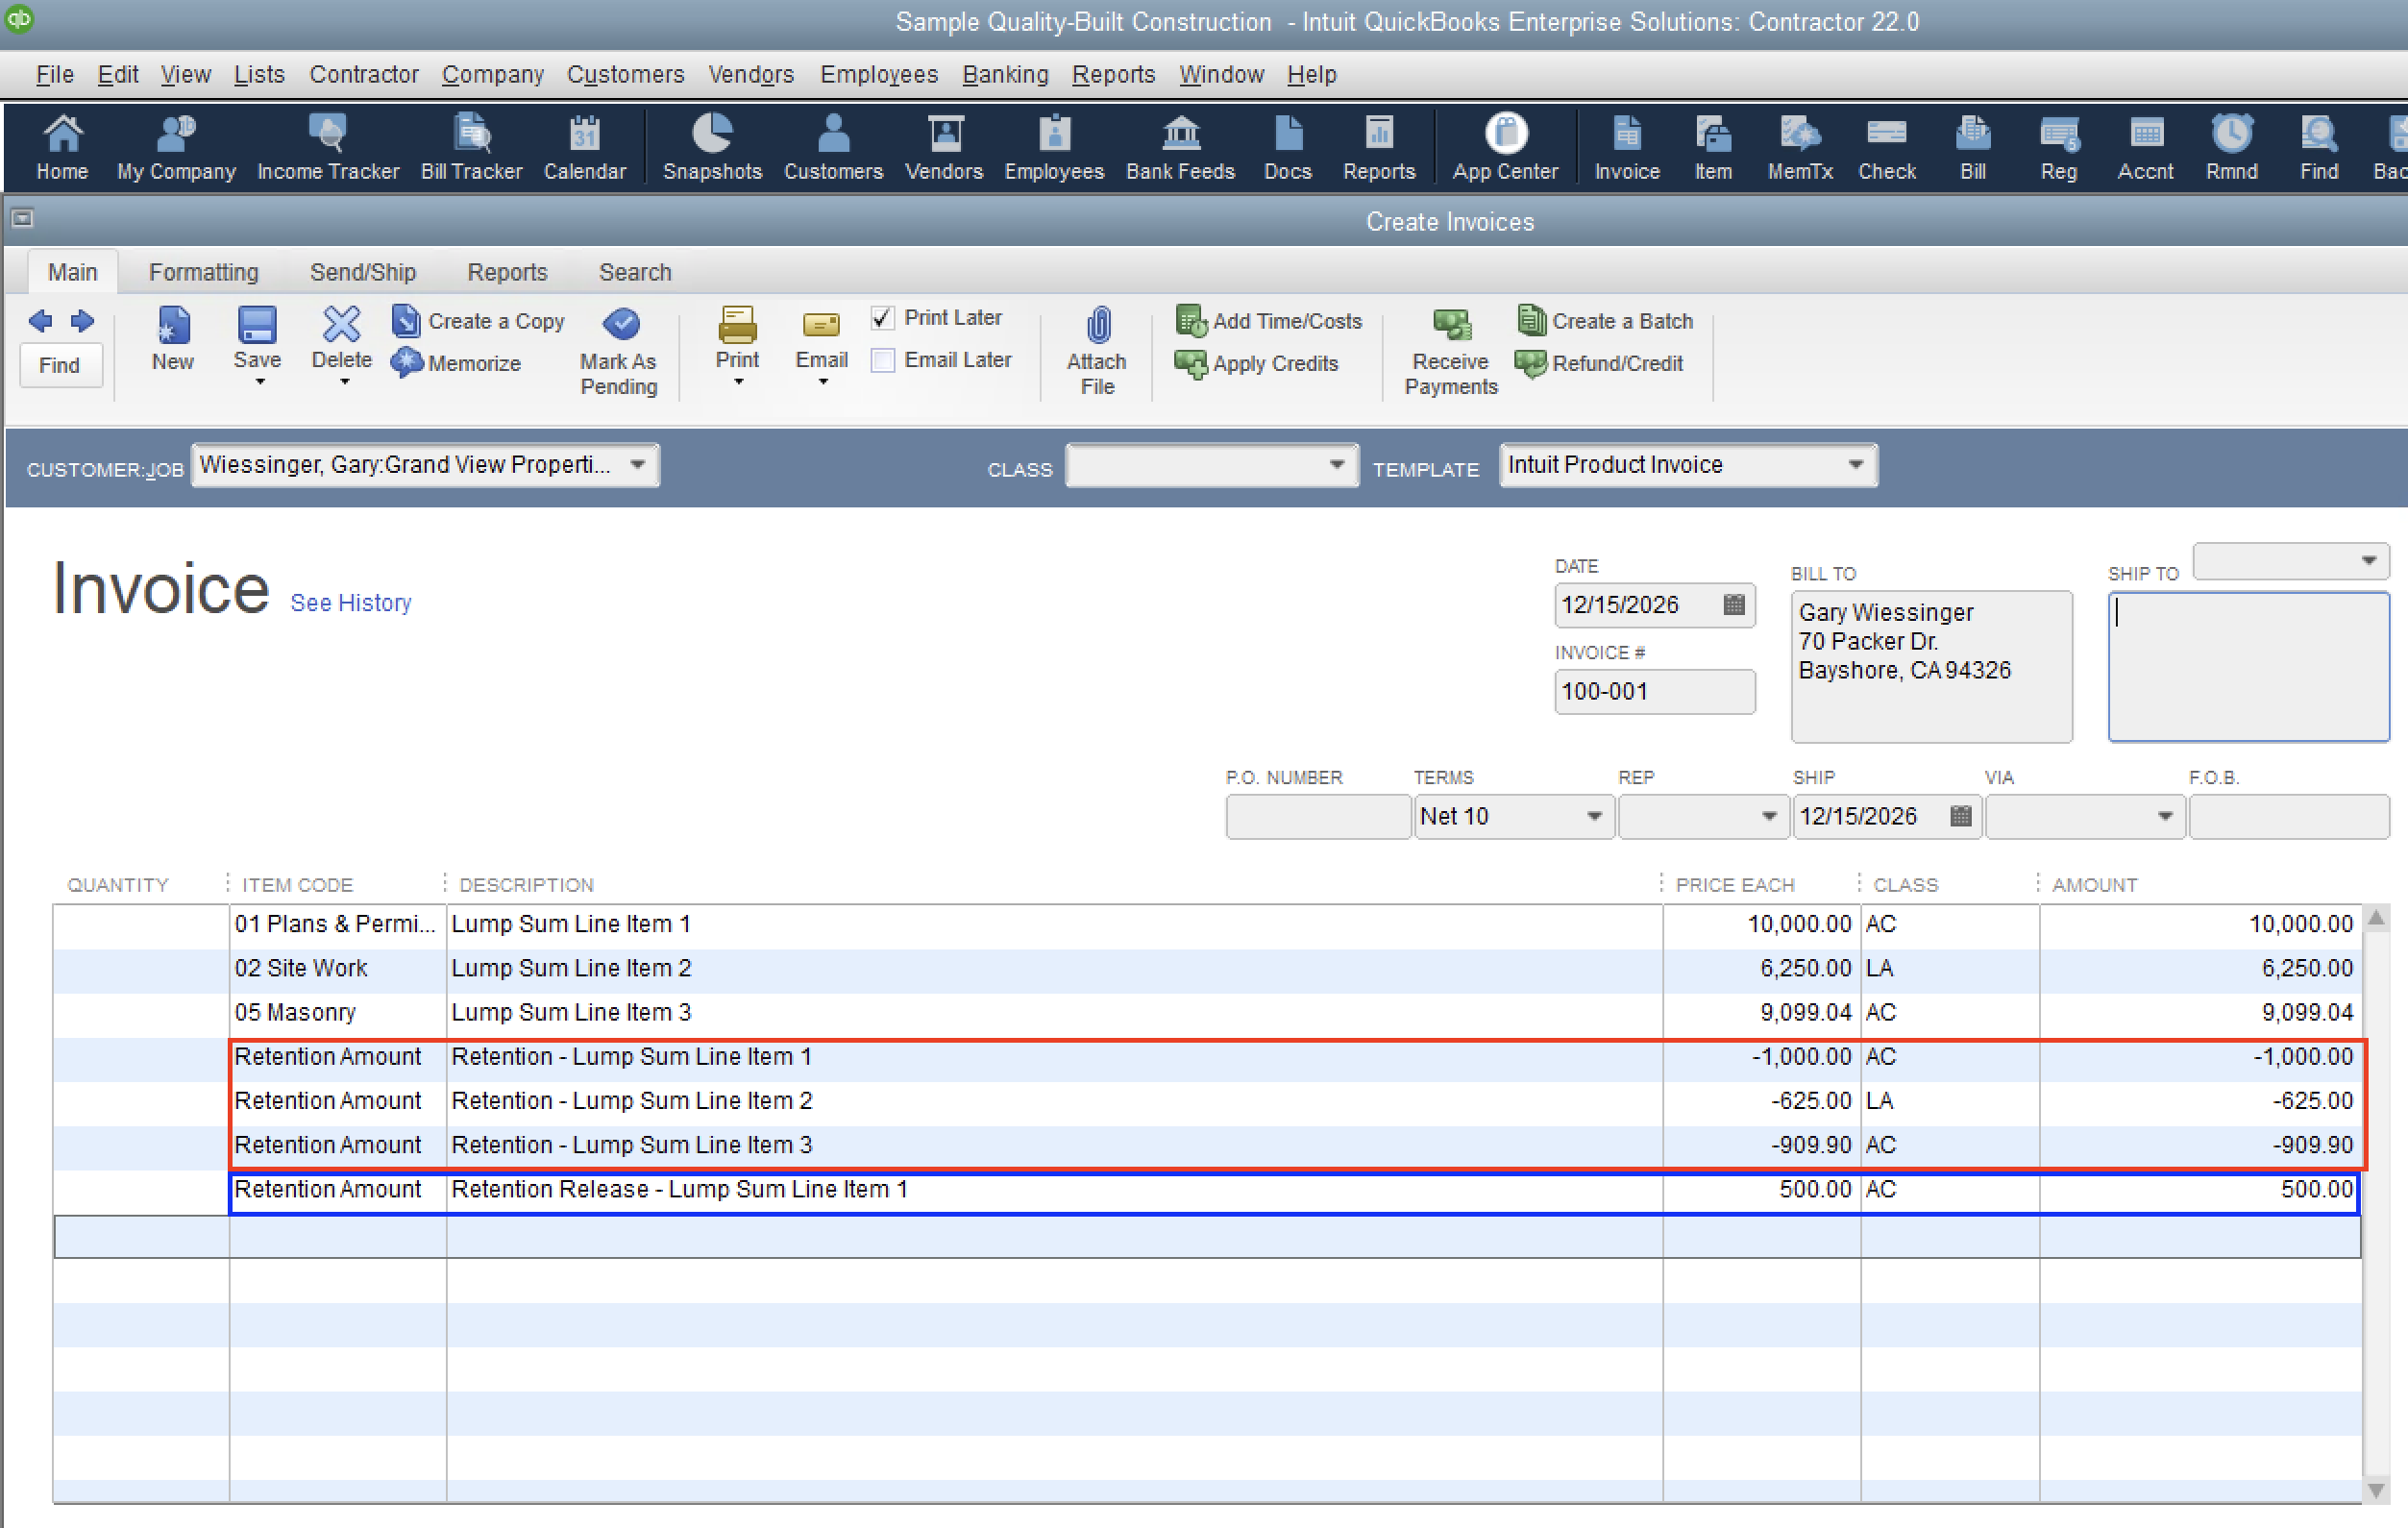Open the Customers center icon
The width and height of the screenshot is (2408, 1528).
tap(833, 147)
